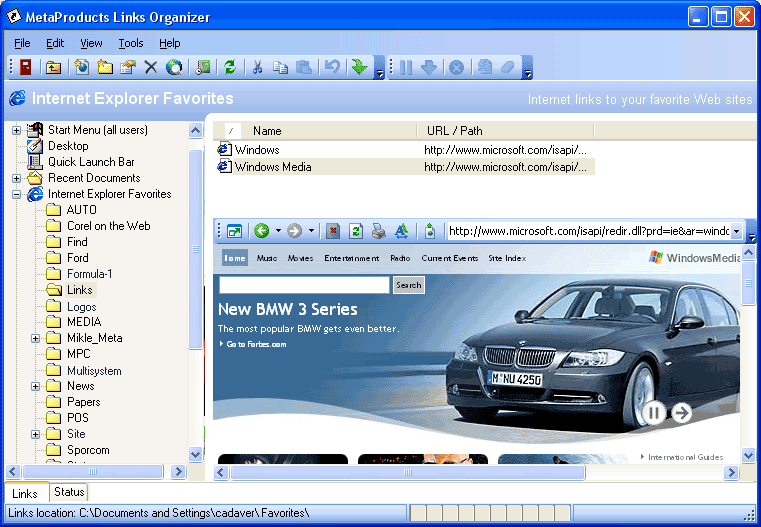
Task: Open the File menu
Action: pos(22,43)
